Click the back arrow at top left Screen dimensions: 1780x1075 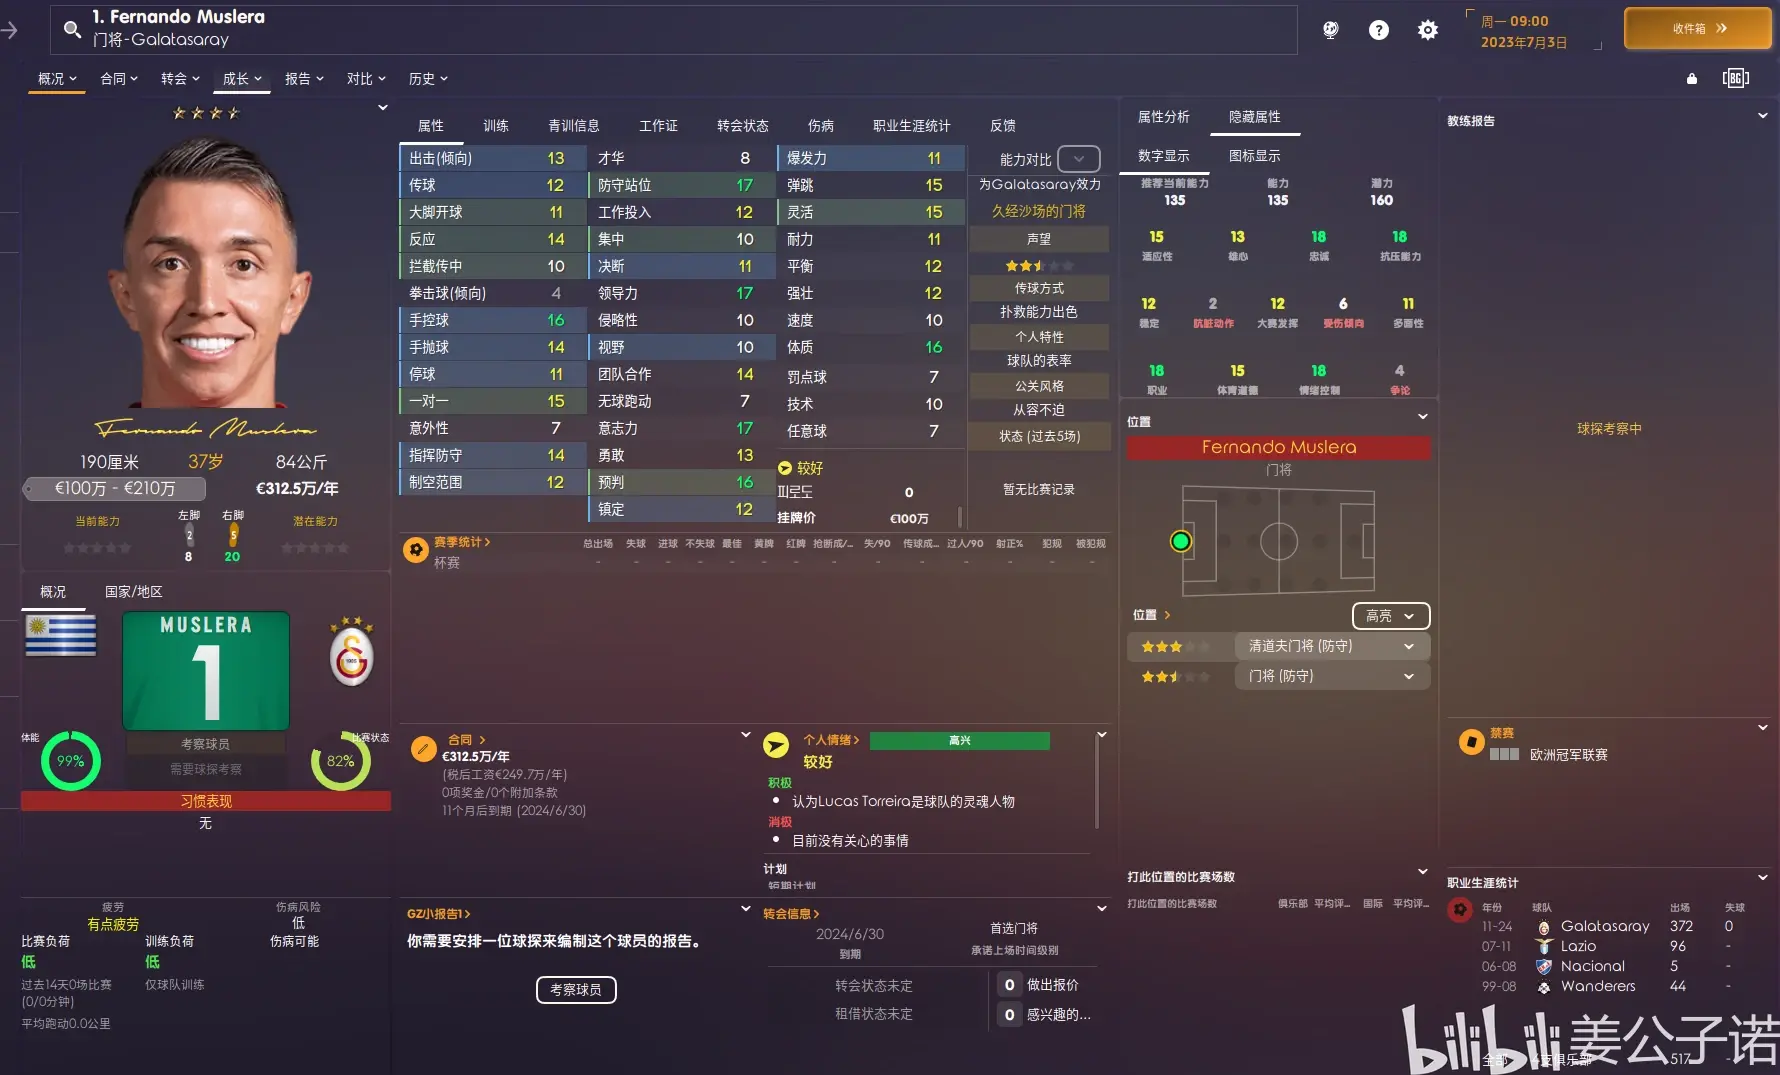tap(10, 31)
